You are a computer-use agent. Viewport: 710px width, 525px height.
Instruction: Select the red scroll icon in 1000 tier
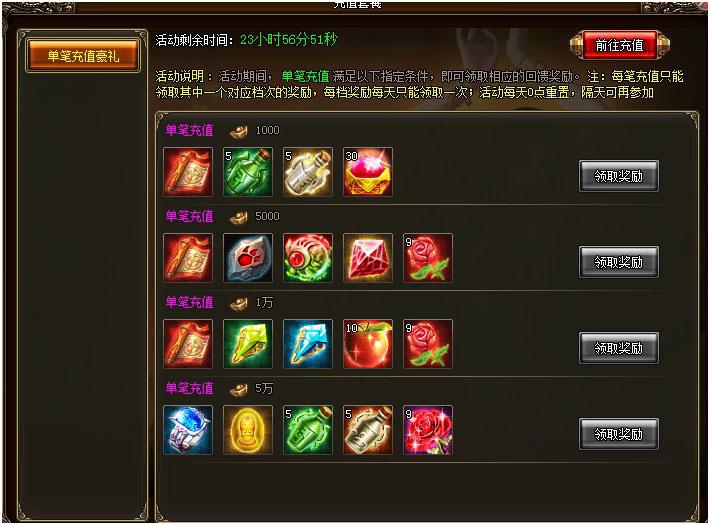click(188, 172)
